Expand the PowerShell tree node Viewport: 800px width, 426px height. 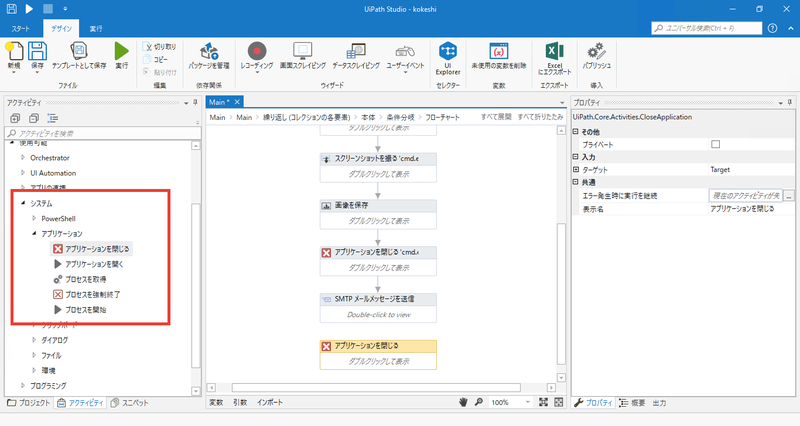(x=34, y=218)
